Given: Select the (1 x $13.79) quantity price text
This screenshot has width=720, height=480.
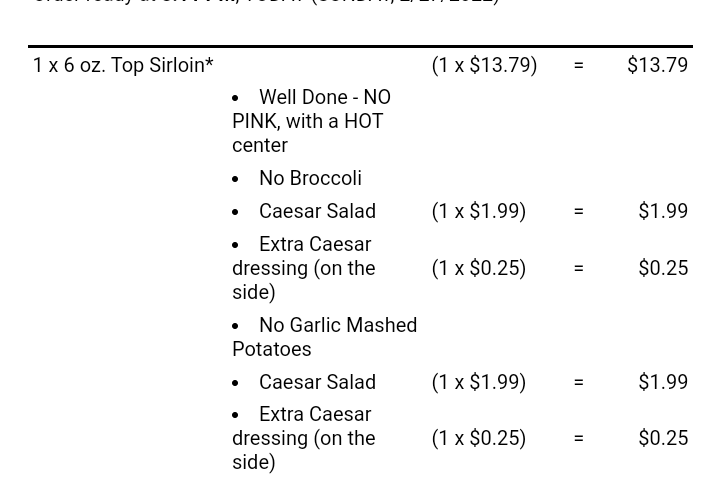Looking at the screenshot, I should tap(484, 65).
